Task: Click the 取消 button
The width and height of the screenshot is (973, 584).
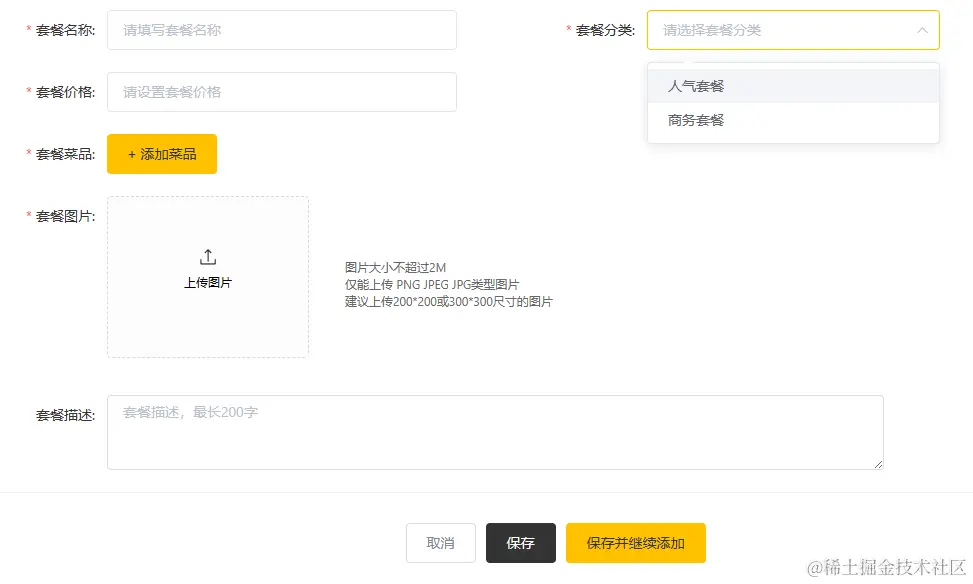Action: (441, 543)
